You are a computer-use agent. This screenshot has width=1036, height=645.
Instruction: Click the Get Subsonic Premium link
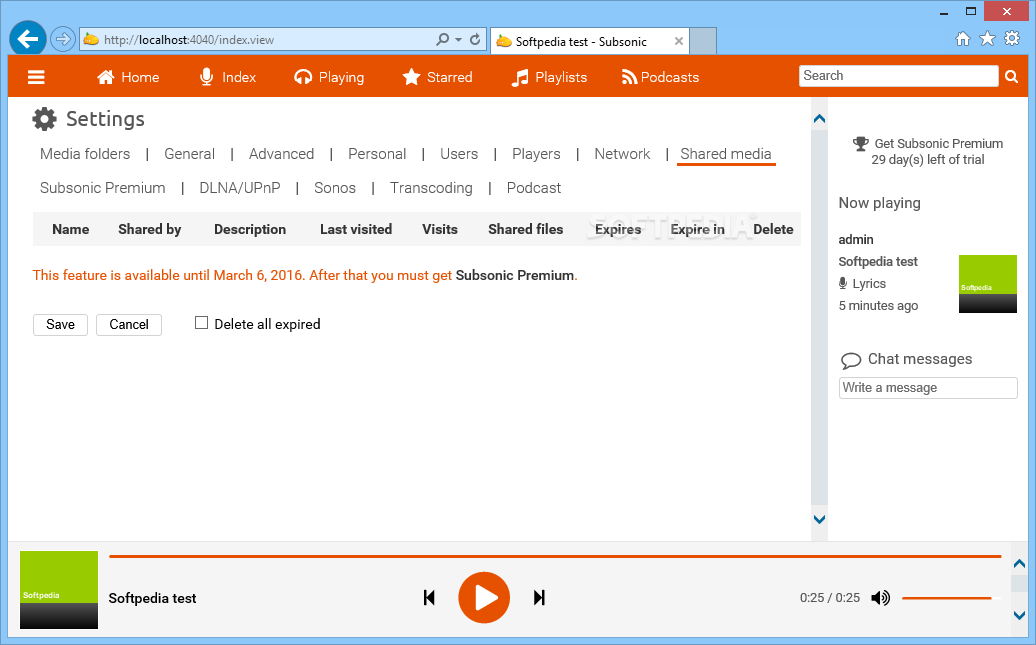click(939, 143)
